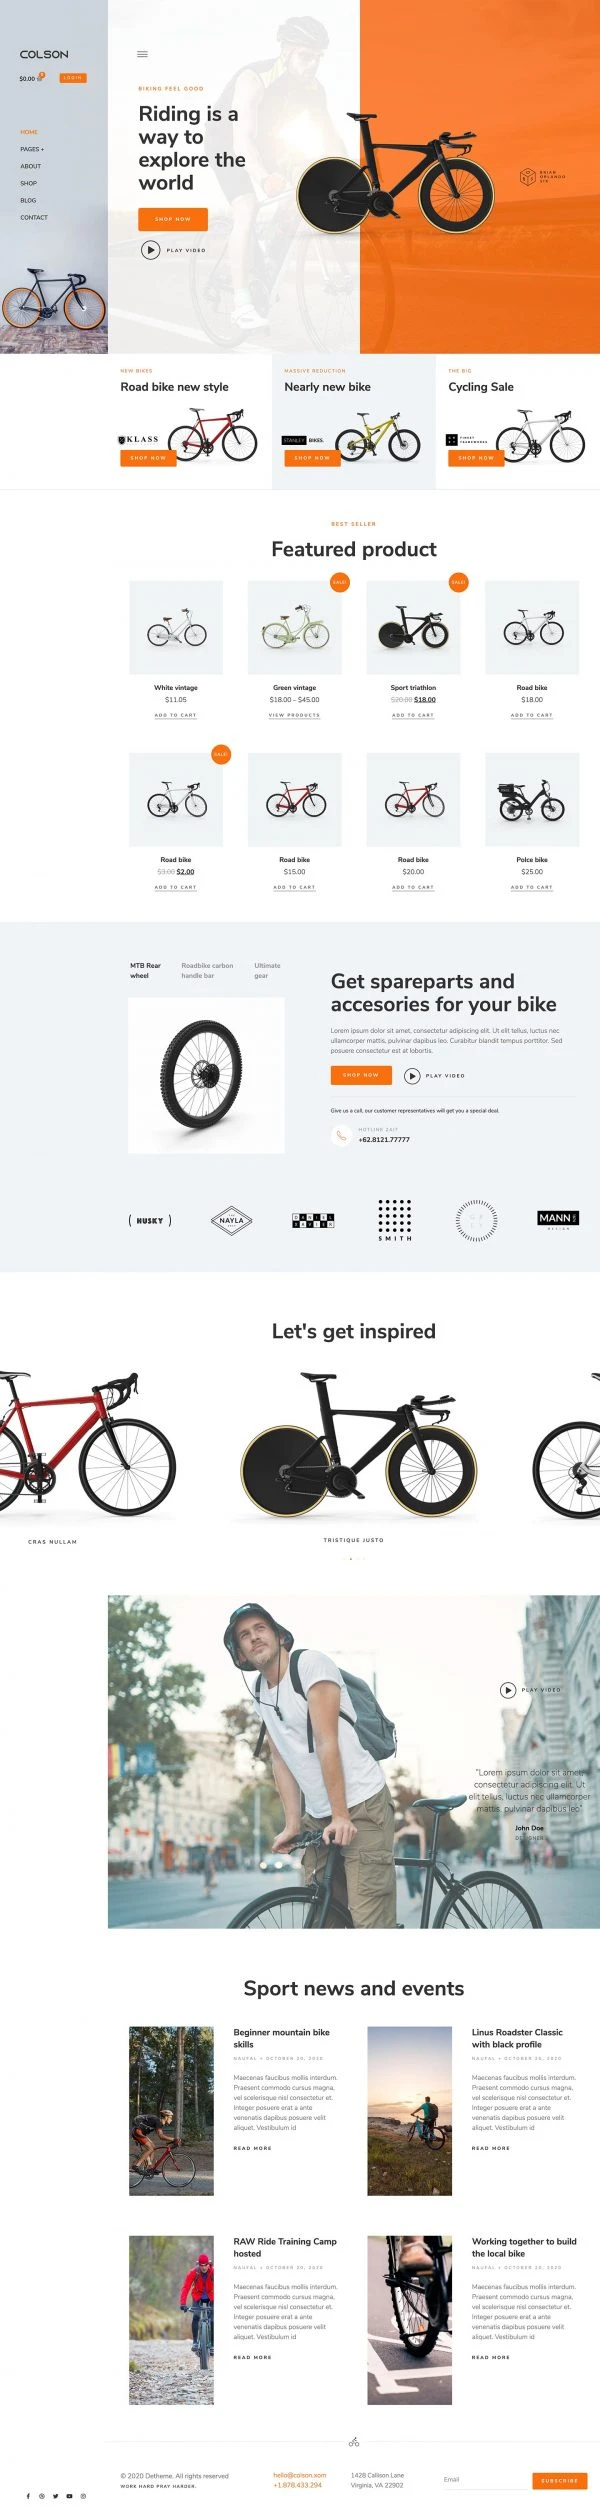Click the hotline phone icon
600x2512 pixels.
point(341,1135)
